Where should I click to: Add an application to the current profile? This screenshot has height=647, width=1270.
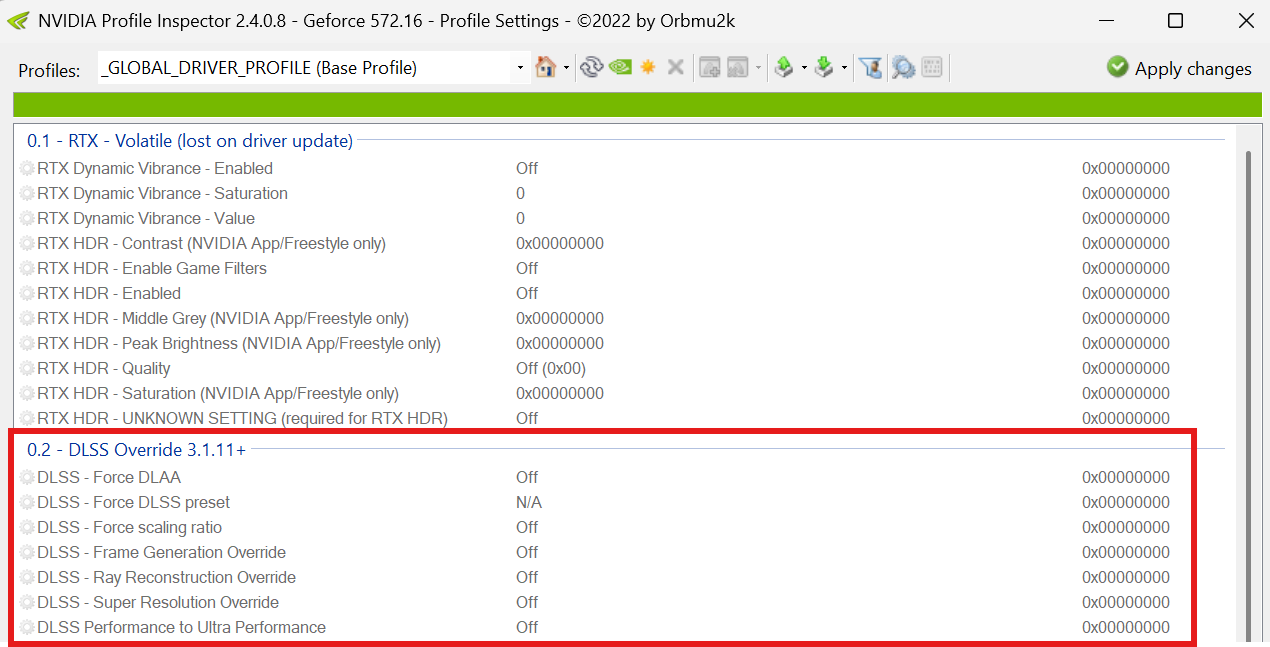(710, 67)
